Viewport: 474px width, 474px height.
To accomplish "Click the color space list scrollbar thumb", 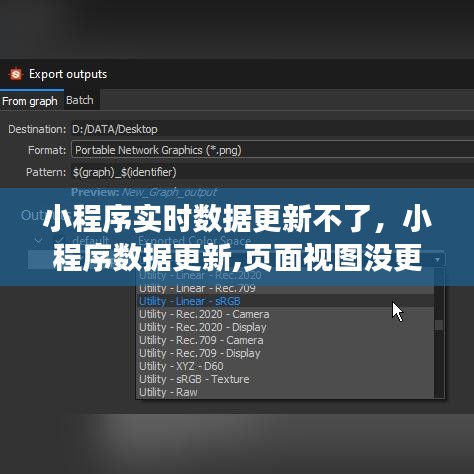I will (439, 325).
